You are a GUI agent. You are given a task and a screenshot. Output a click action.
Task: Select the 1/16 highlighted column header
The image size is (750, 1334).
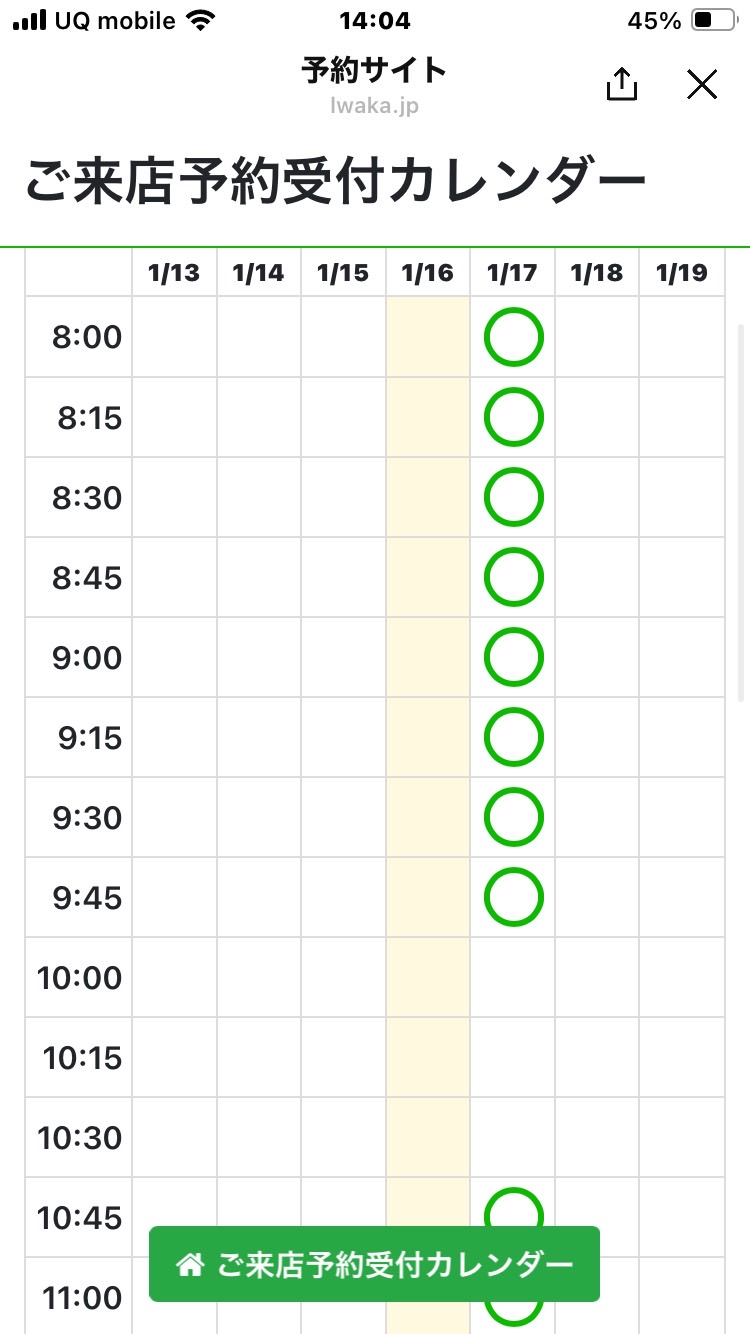point(427,273)
